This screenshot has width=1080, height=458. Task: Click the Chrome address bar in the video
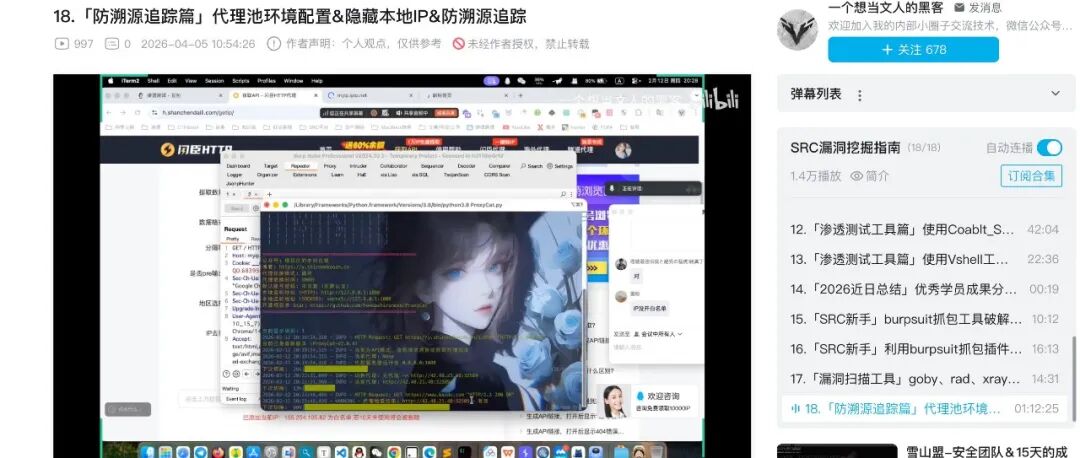coord(234,112)
